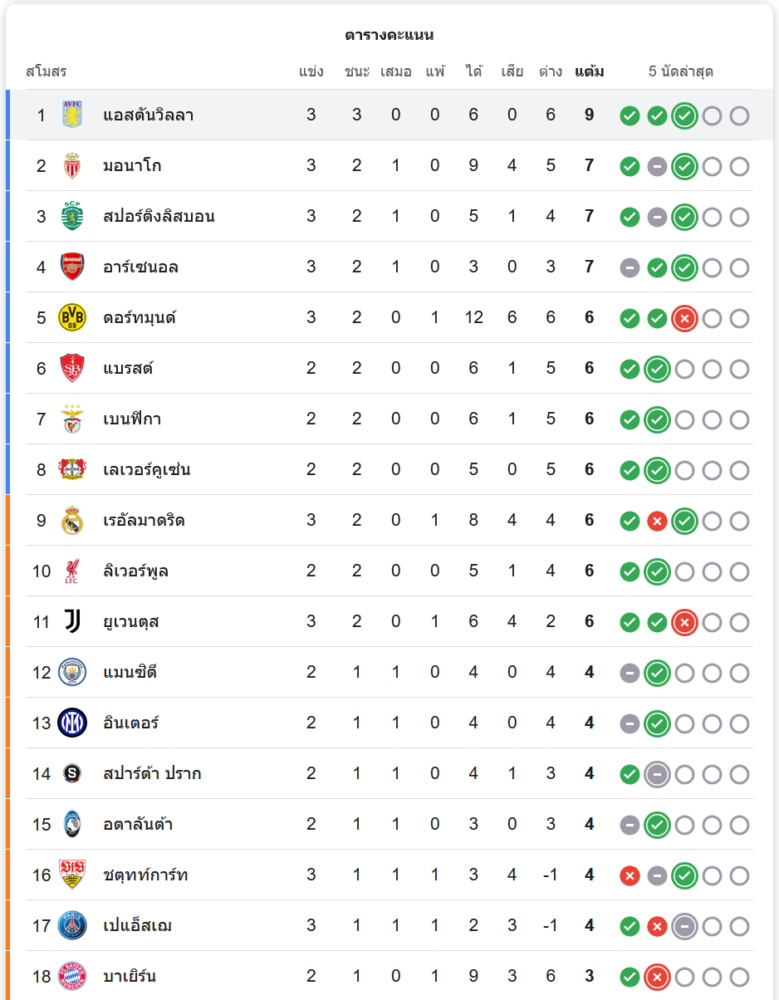Click the สโมสร club column header
The width and height of the screenshot is (779, 1000).
46,72
